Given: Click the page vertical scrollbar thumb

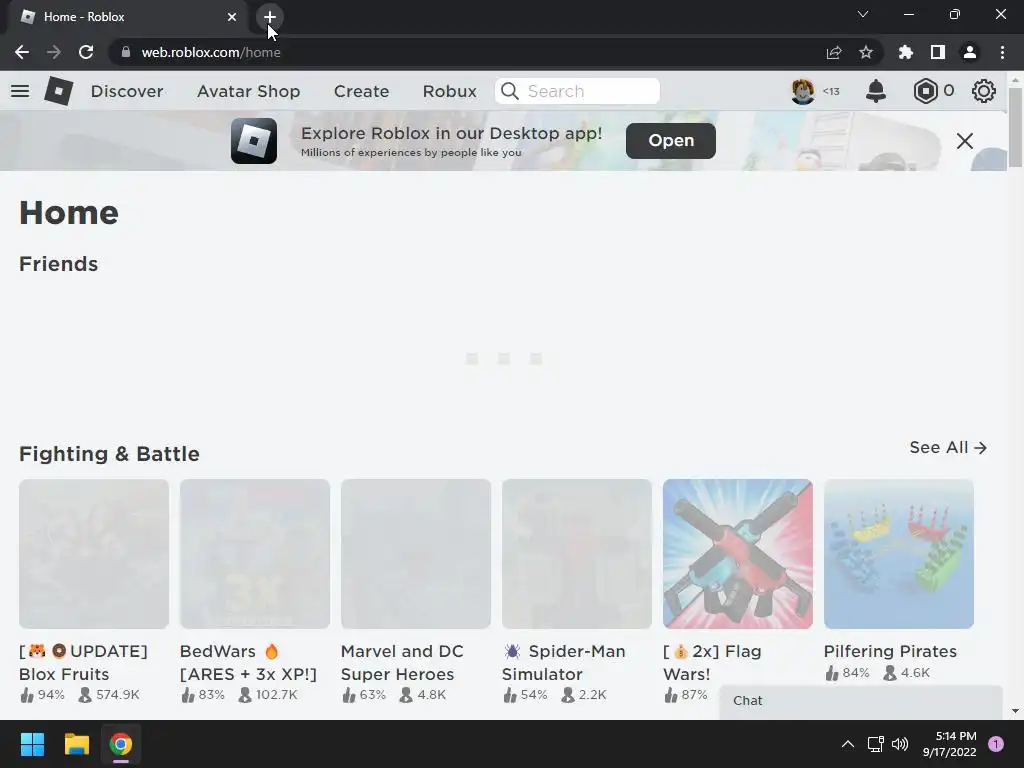Looking at the screenshot, I should tap(1015, 125).
